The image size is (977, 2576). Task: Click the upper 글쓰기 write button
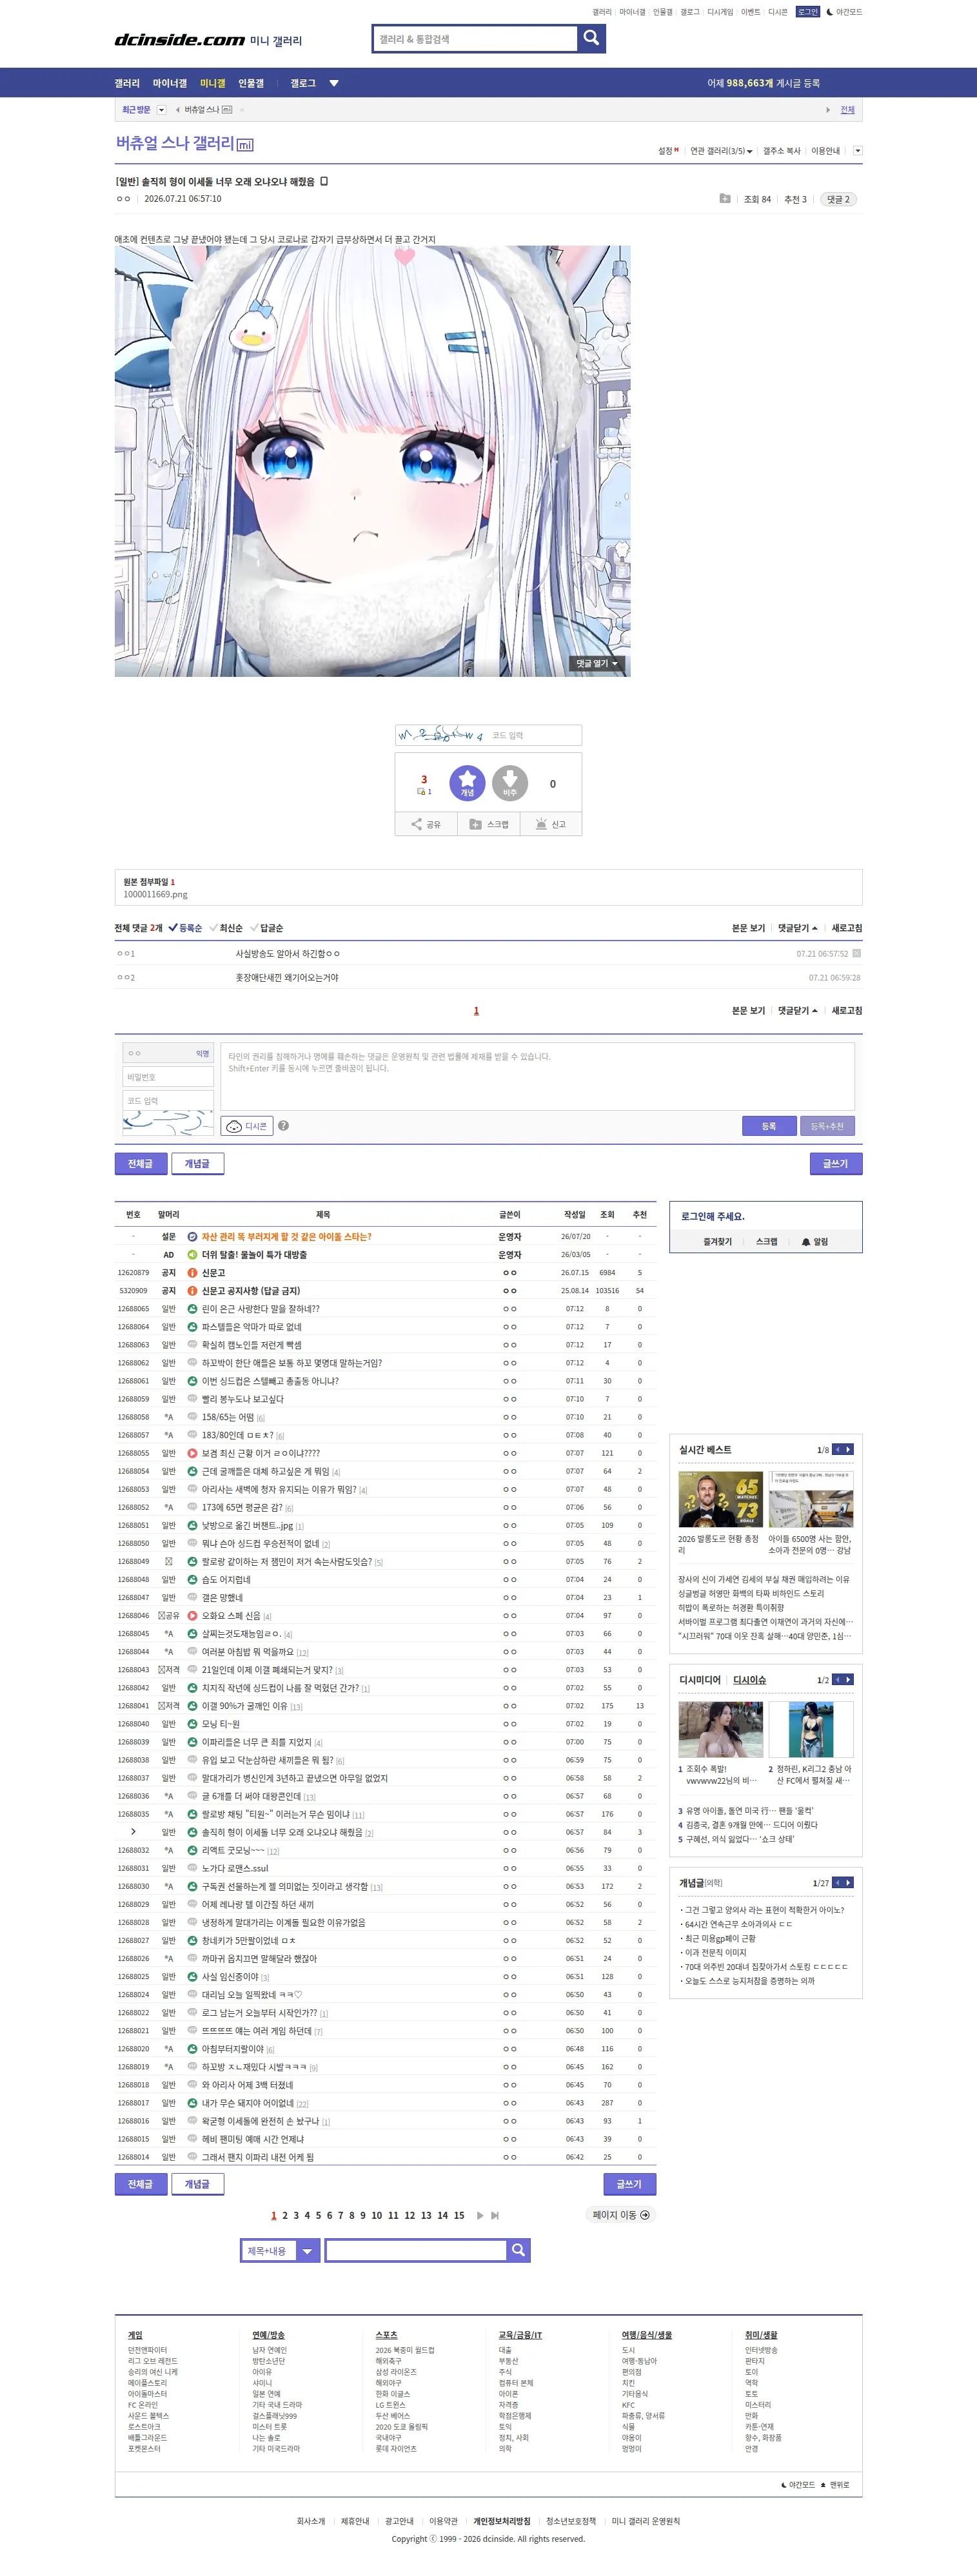coord(836,1163)
